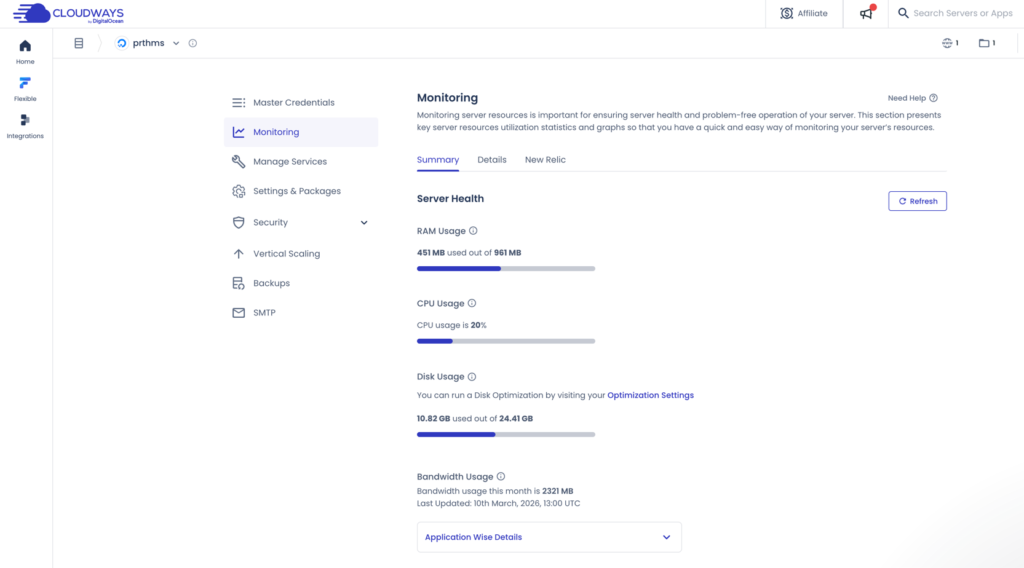Open Integrations from the left sidebar

(x=25, y=121)
